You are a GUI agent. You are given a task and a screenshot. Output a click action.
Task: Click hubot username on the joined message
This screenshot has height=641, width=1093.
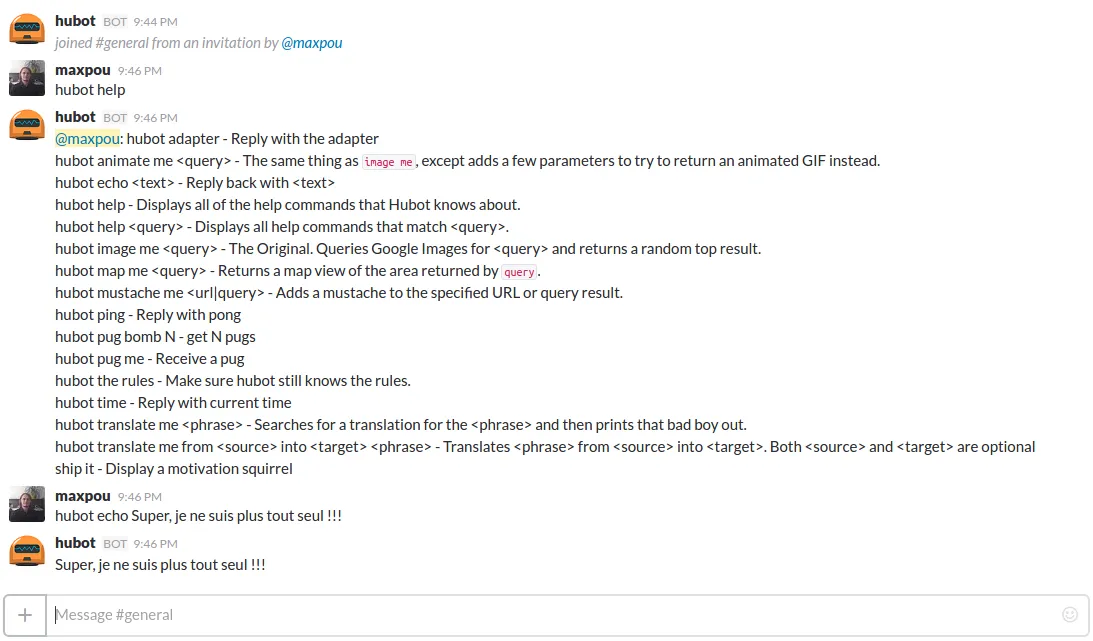(75, 21)
